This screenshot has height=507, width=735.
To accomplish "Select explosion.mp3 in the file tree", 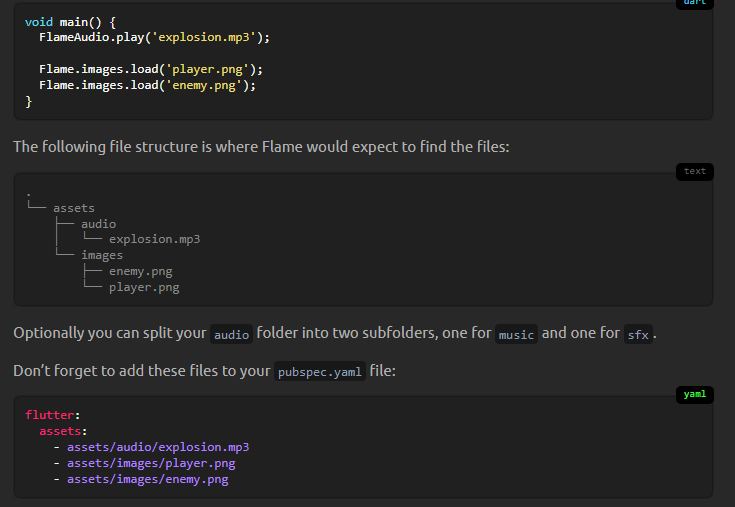I will (155, 239).
